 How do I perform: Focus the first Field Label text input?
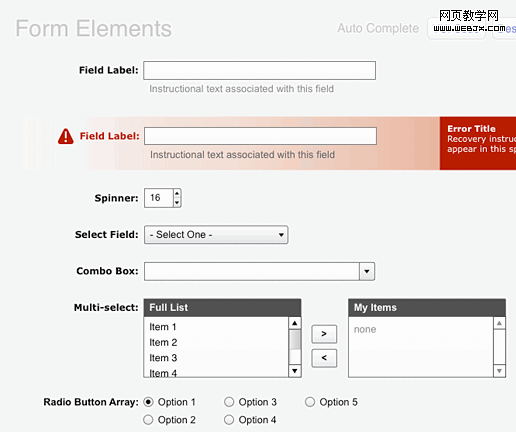click(259, 70)
